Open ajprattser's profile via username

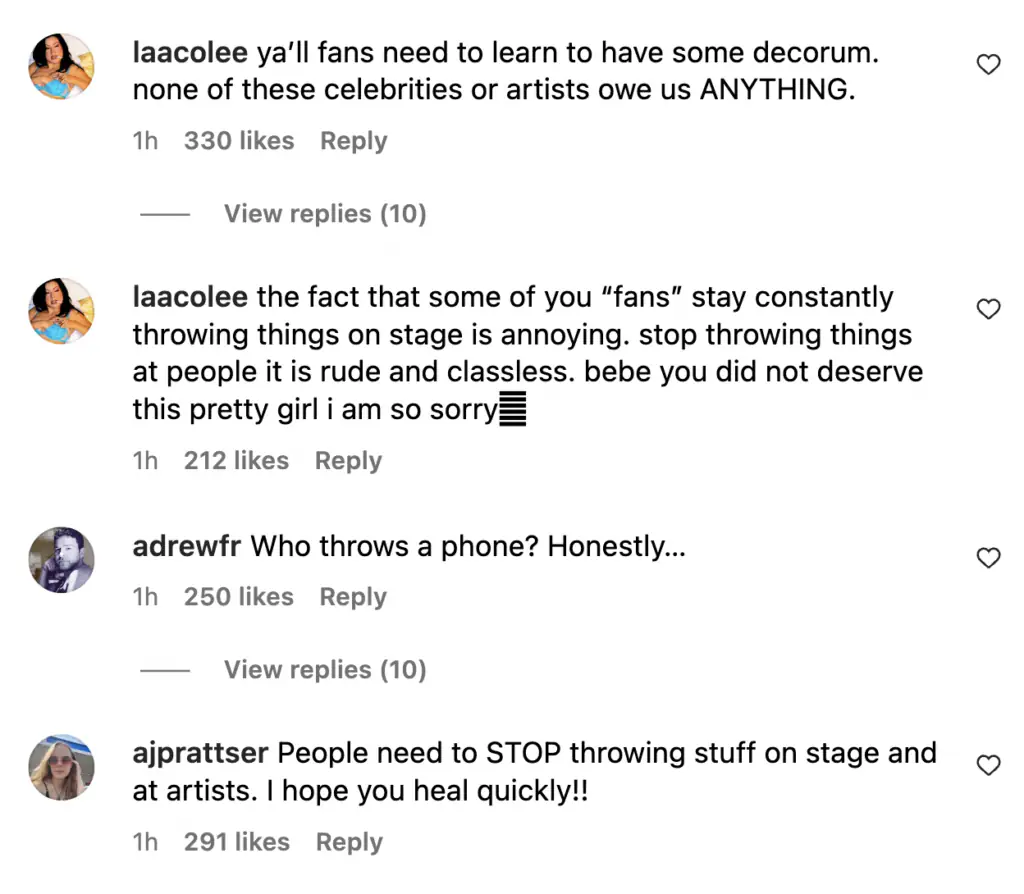tap(199, 753)
